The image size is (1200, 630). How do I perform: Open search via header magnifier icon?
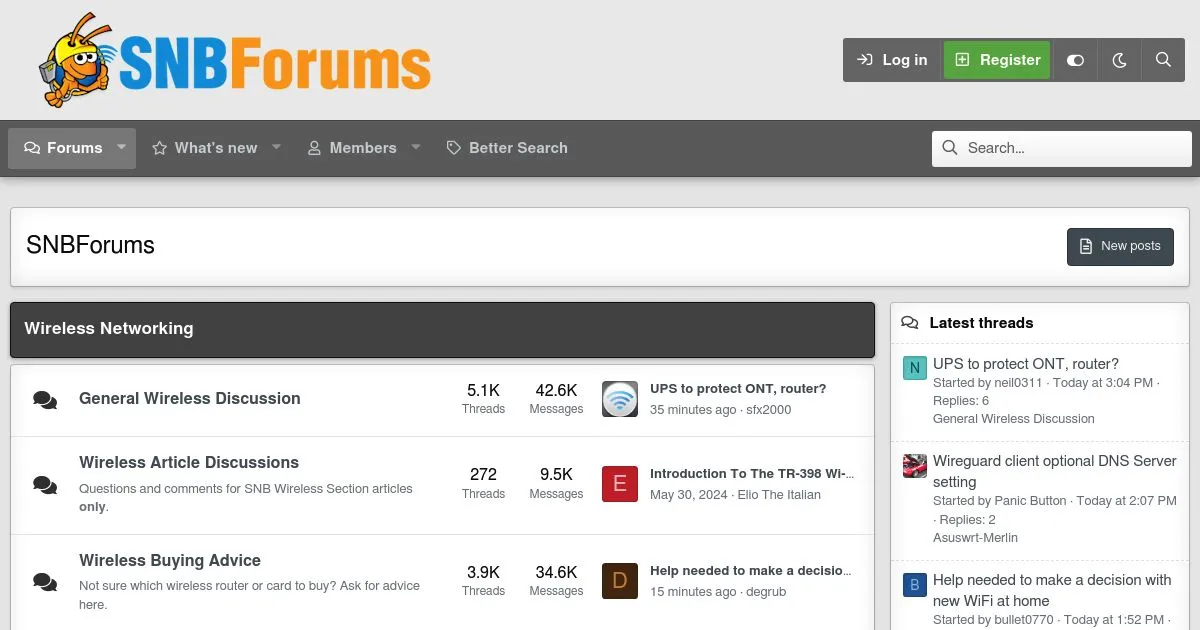[x=1163, y=60]
